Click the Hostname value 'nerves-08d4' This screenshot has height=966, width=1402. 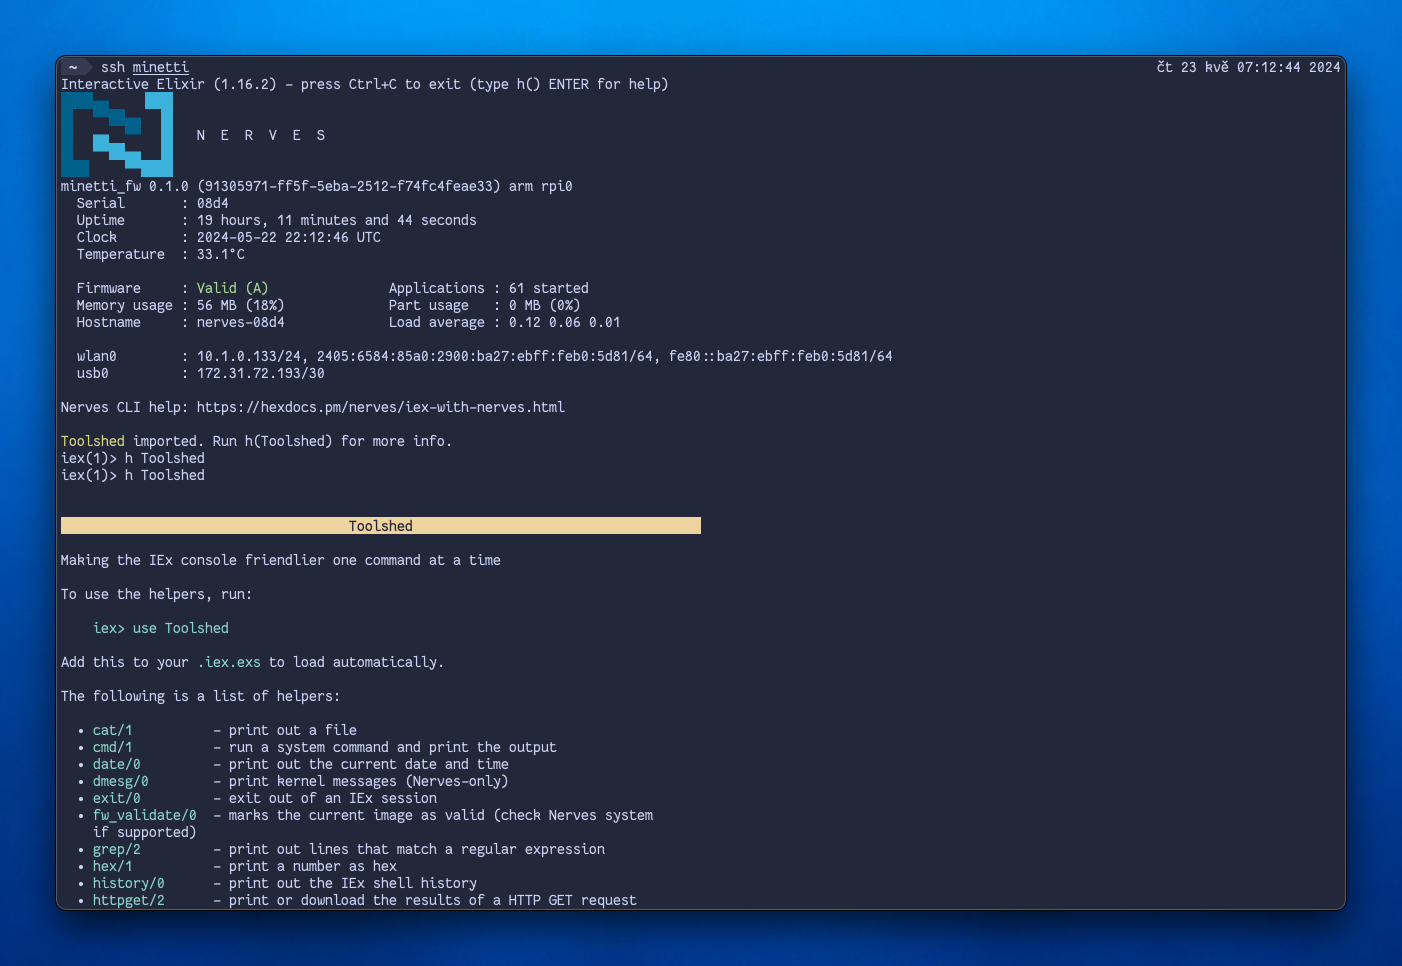(x=241, y=322)
